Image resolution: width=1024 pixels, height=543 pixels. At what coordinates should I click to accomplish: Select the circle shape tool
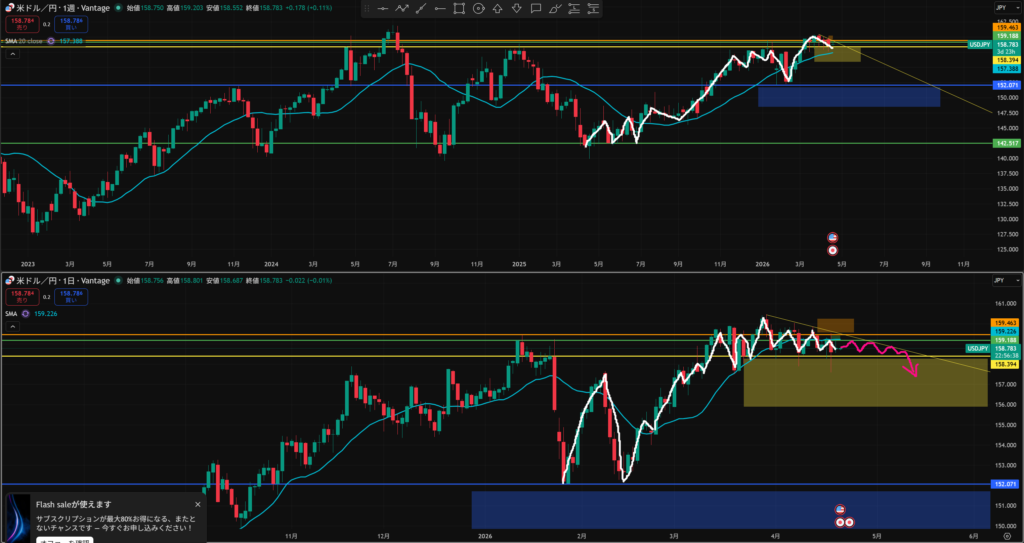click(x=478, y=9)
